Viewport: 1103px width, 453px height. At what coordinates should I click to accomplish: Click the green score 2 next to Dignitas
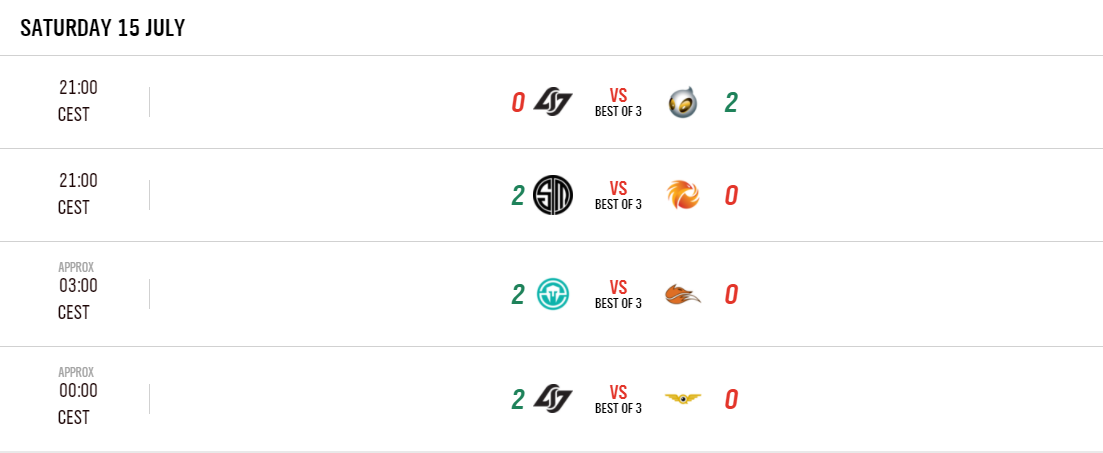[x=731, y=102]
